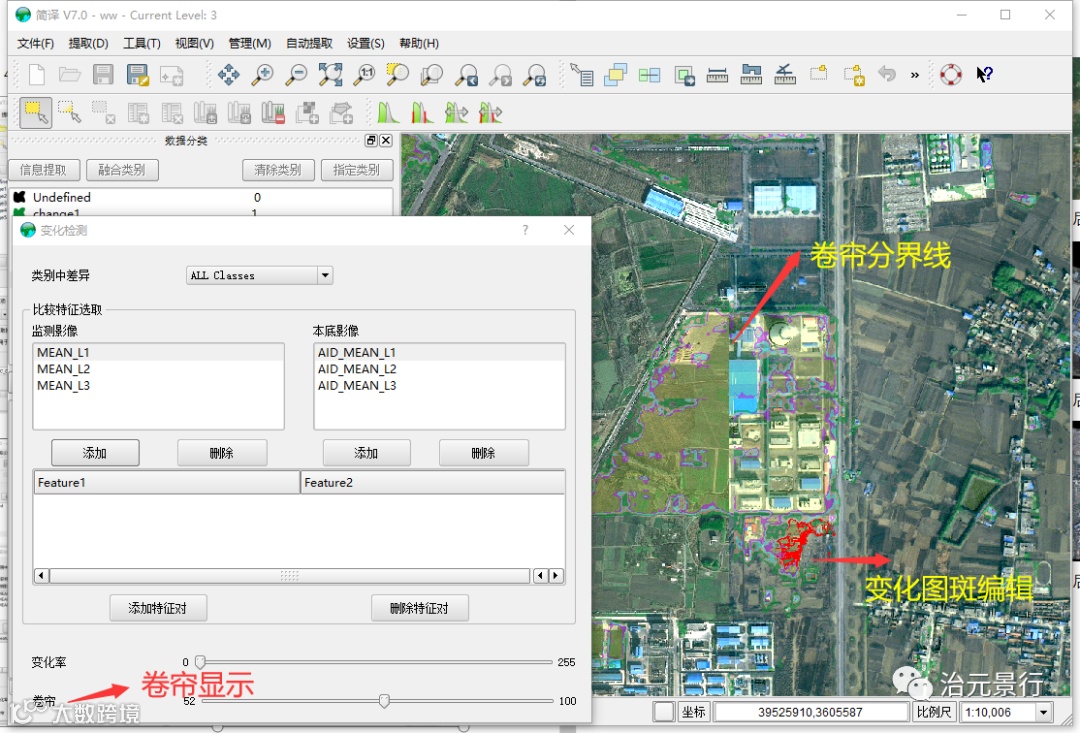This screenshot has height=733, width=1080.
Task: Toggle the checkbox left of 坐标
Action: point(663,712)
